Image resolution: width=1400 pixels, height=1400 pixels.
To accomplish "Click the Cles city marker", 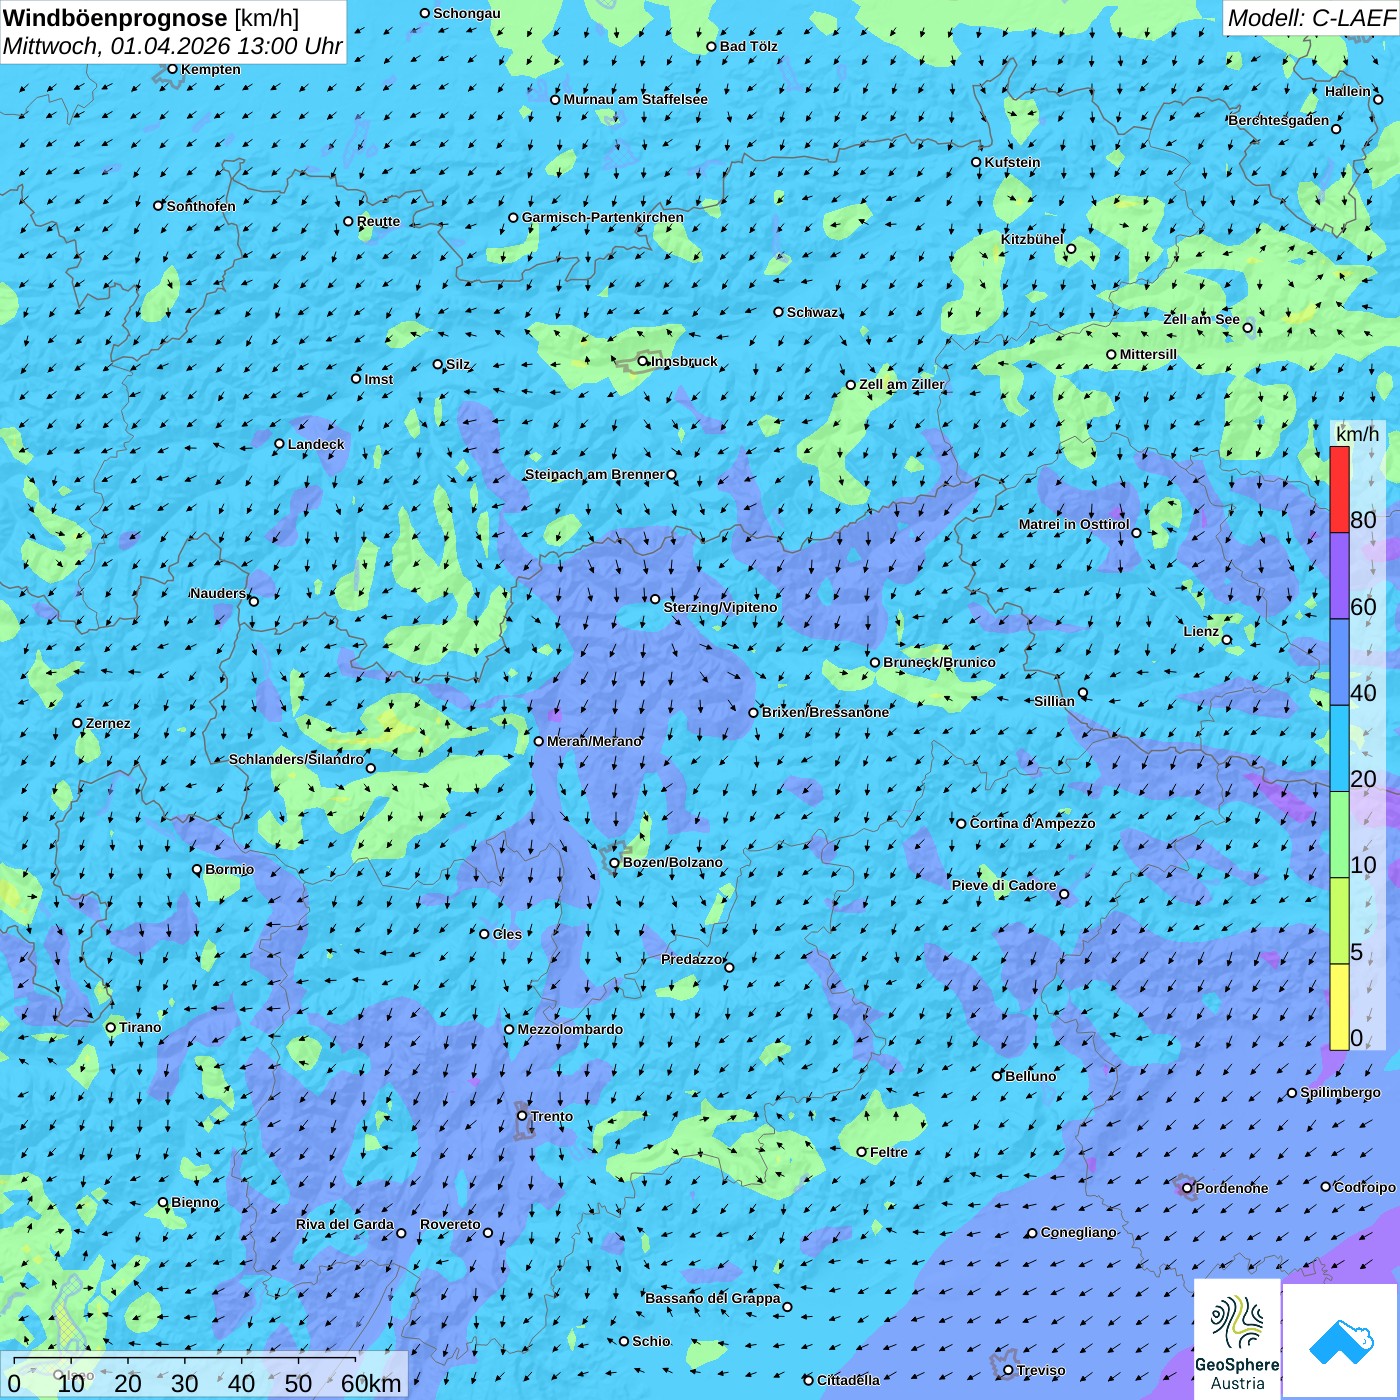I will 484,934.
